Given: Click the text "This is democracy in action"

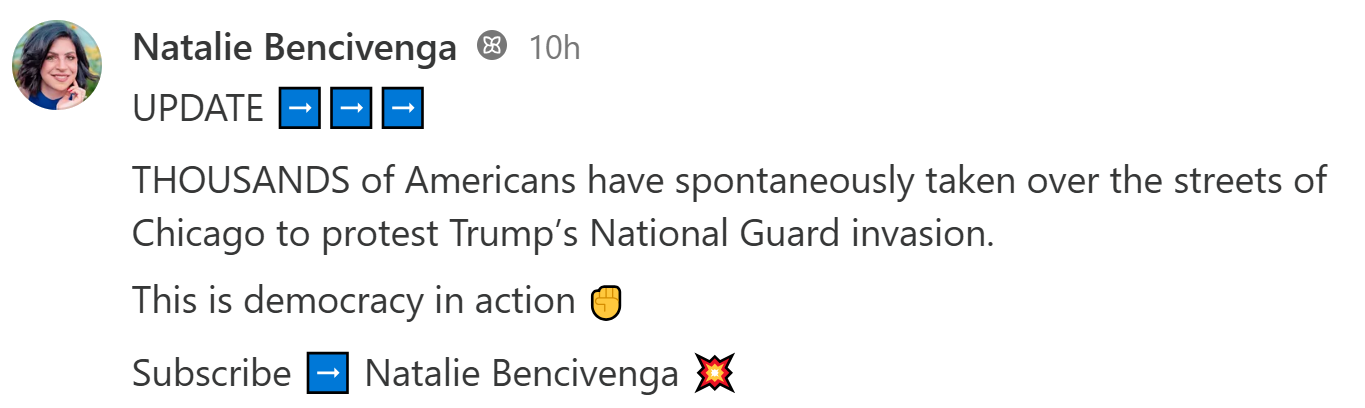Looking at the screenshot, I should tap(354, 301).
